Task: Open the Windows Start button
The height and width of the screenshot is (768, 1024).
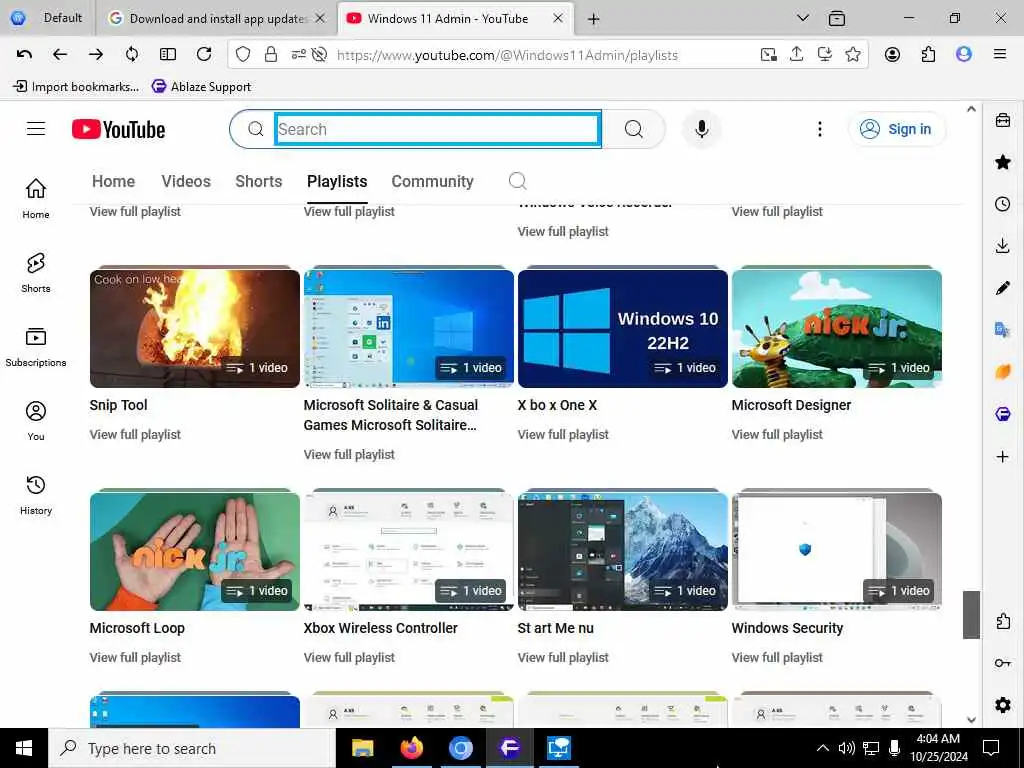Action: [x=24, y=748]
